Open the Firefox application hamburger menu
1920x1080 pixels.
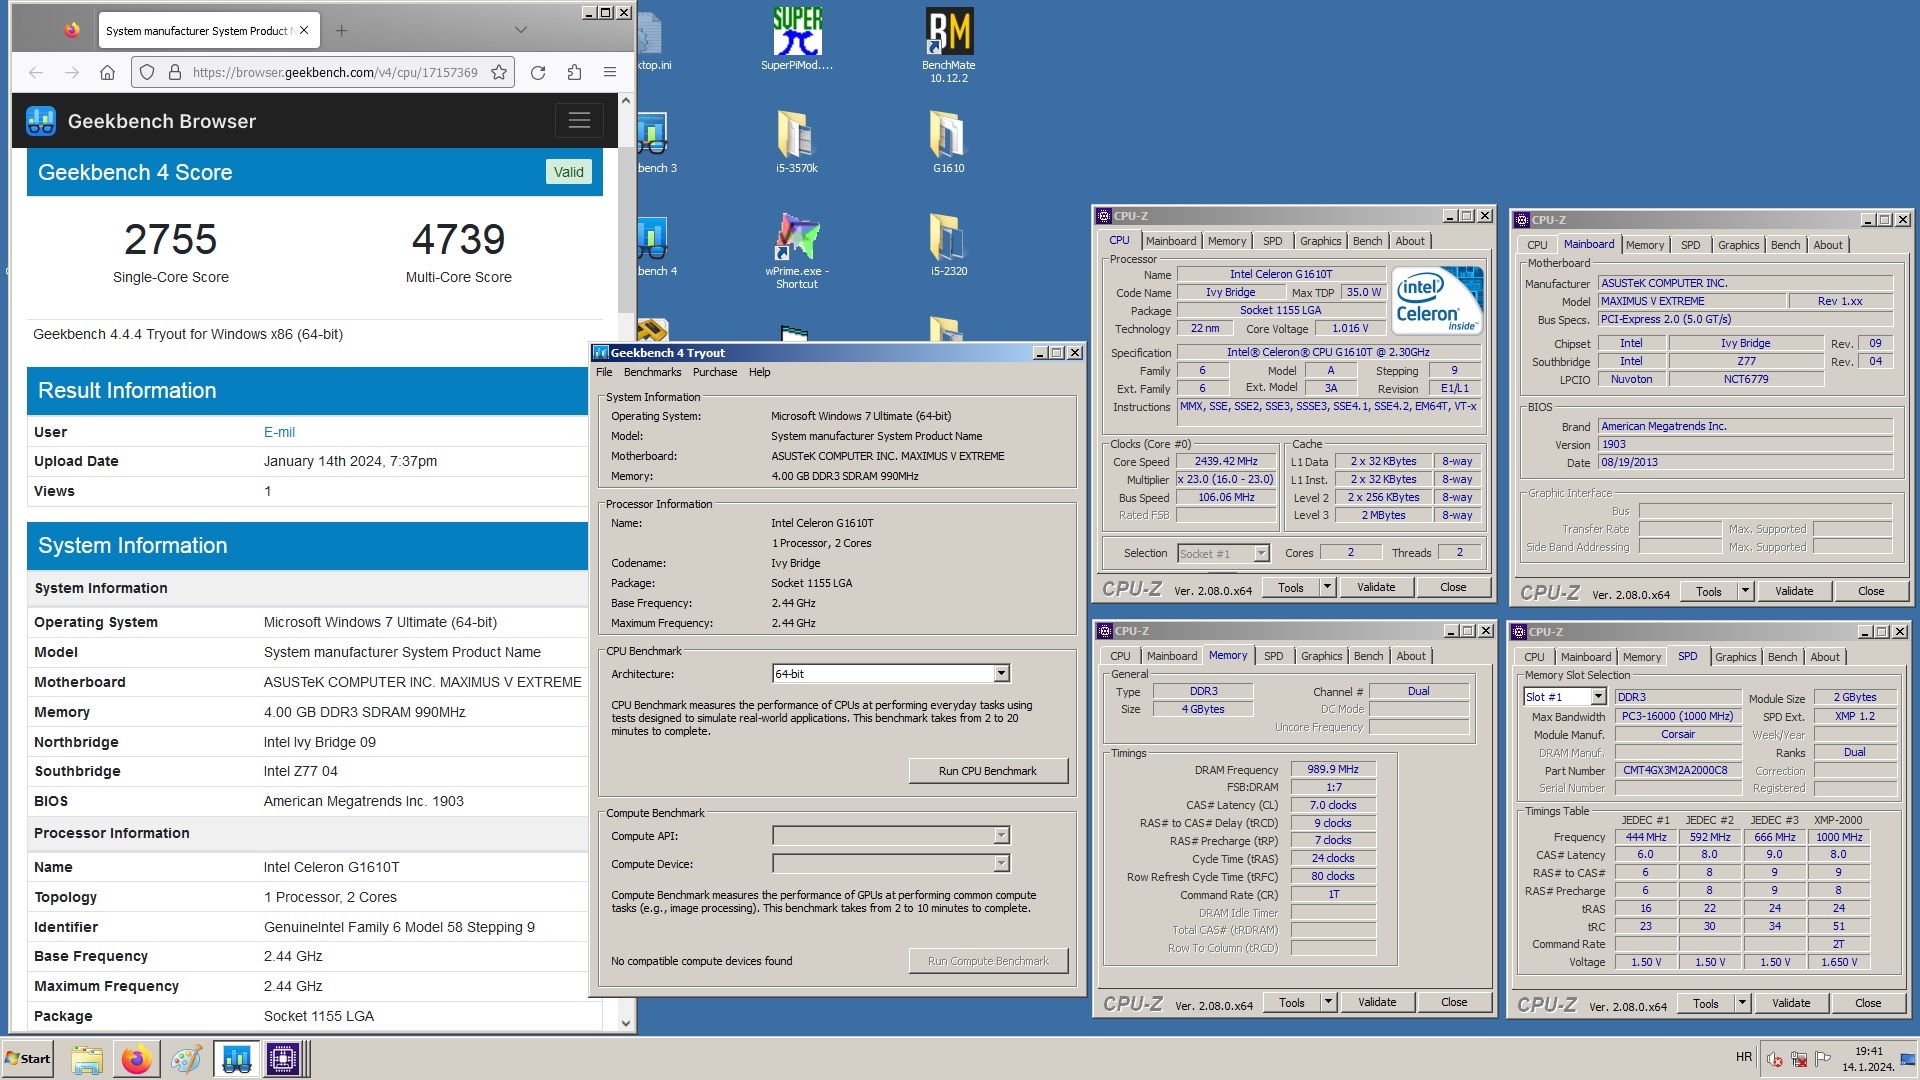[x=610, y=72]
